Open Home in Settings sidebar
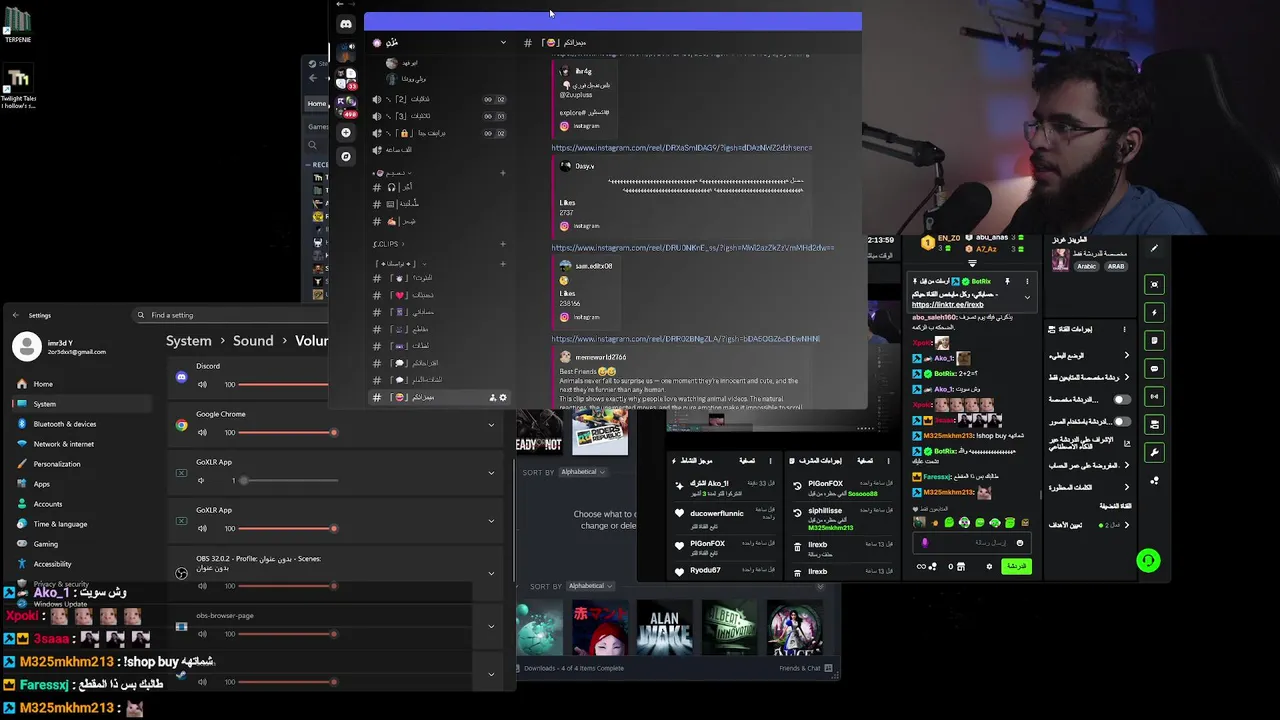This screenshot has width=1280, height=720. tap(43, 384)
